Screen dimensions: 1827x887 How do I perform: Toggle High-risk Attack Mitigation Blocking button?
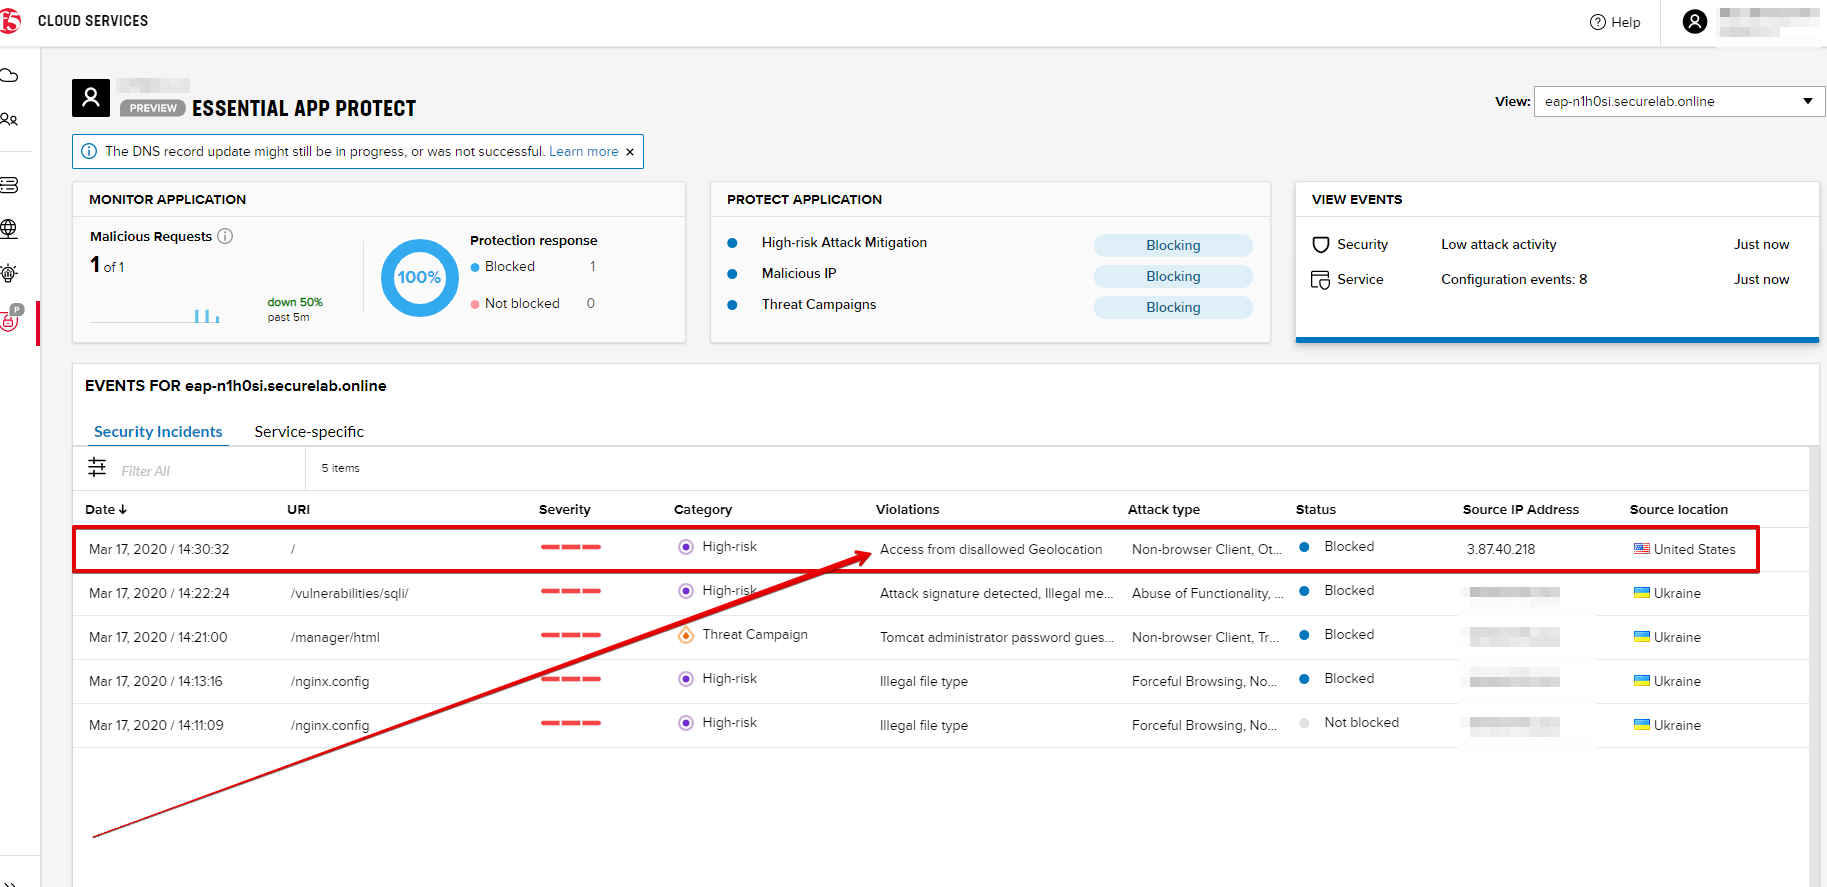pos(1173,245)
